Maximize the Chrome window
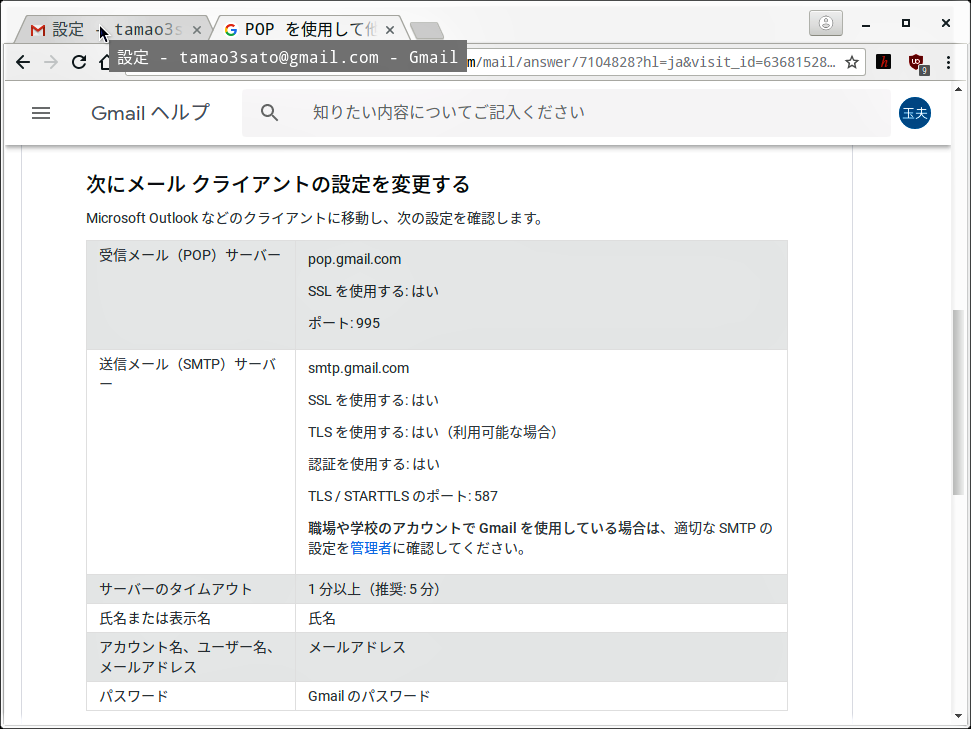 905,24
